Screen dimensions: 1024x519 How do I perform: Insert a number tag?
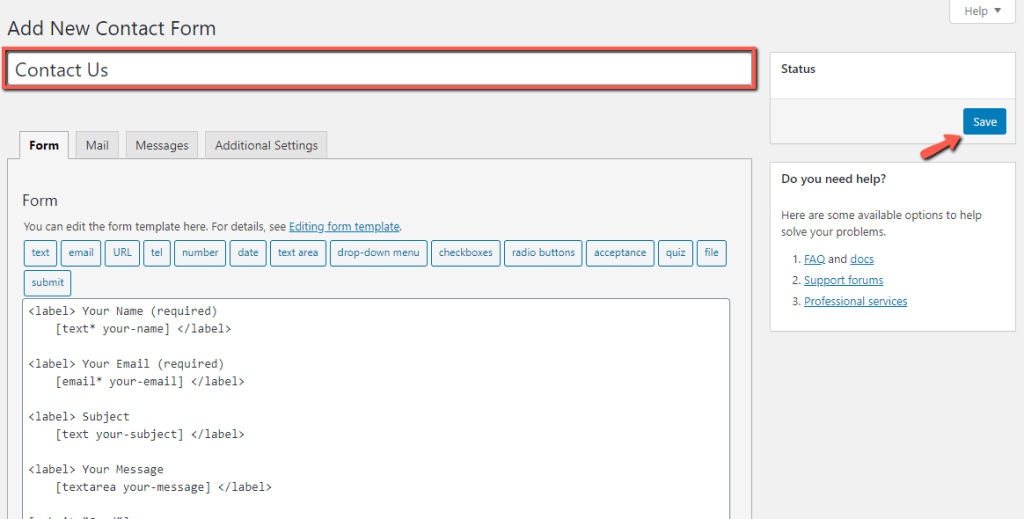pos(200,253)
